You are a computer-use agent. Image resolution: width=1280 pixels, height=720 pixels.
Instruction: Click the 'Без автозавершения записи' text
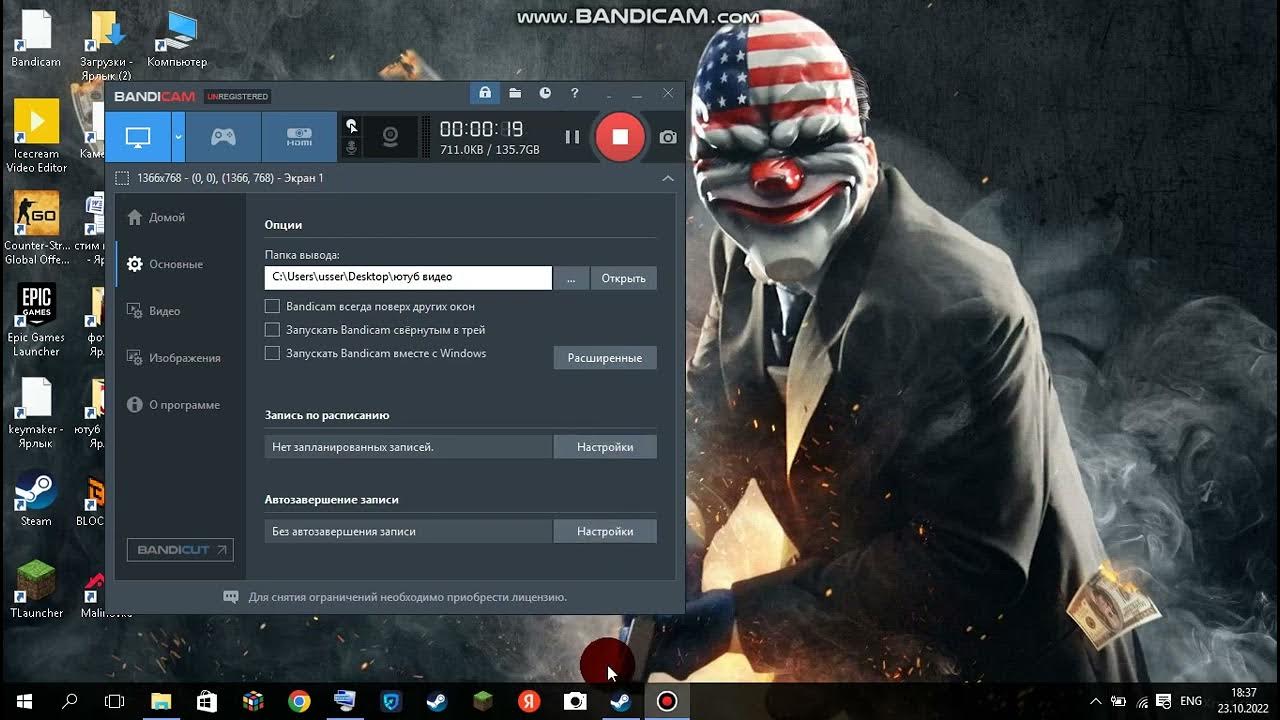pos(344,531)
